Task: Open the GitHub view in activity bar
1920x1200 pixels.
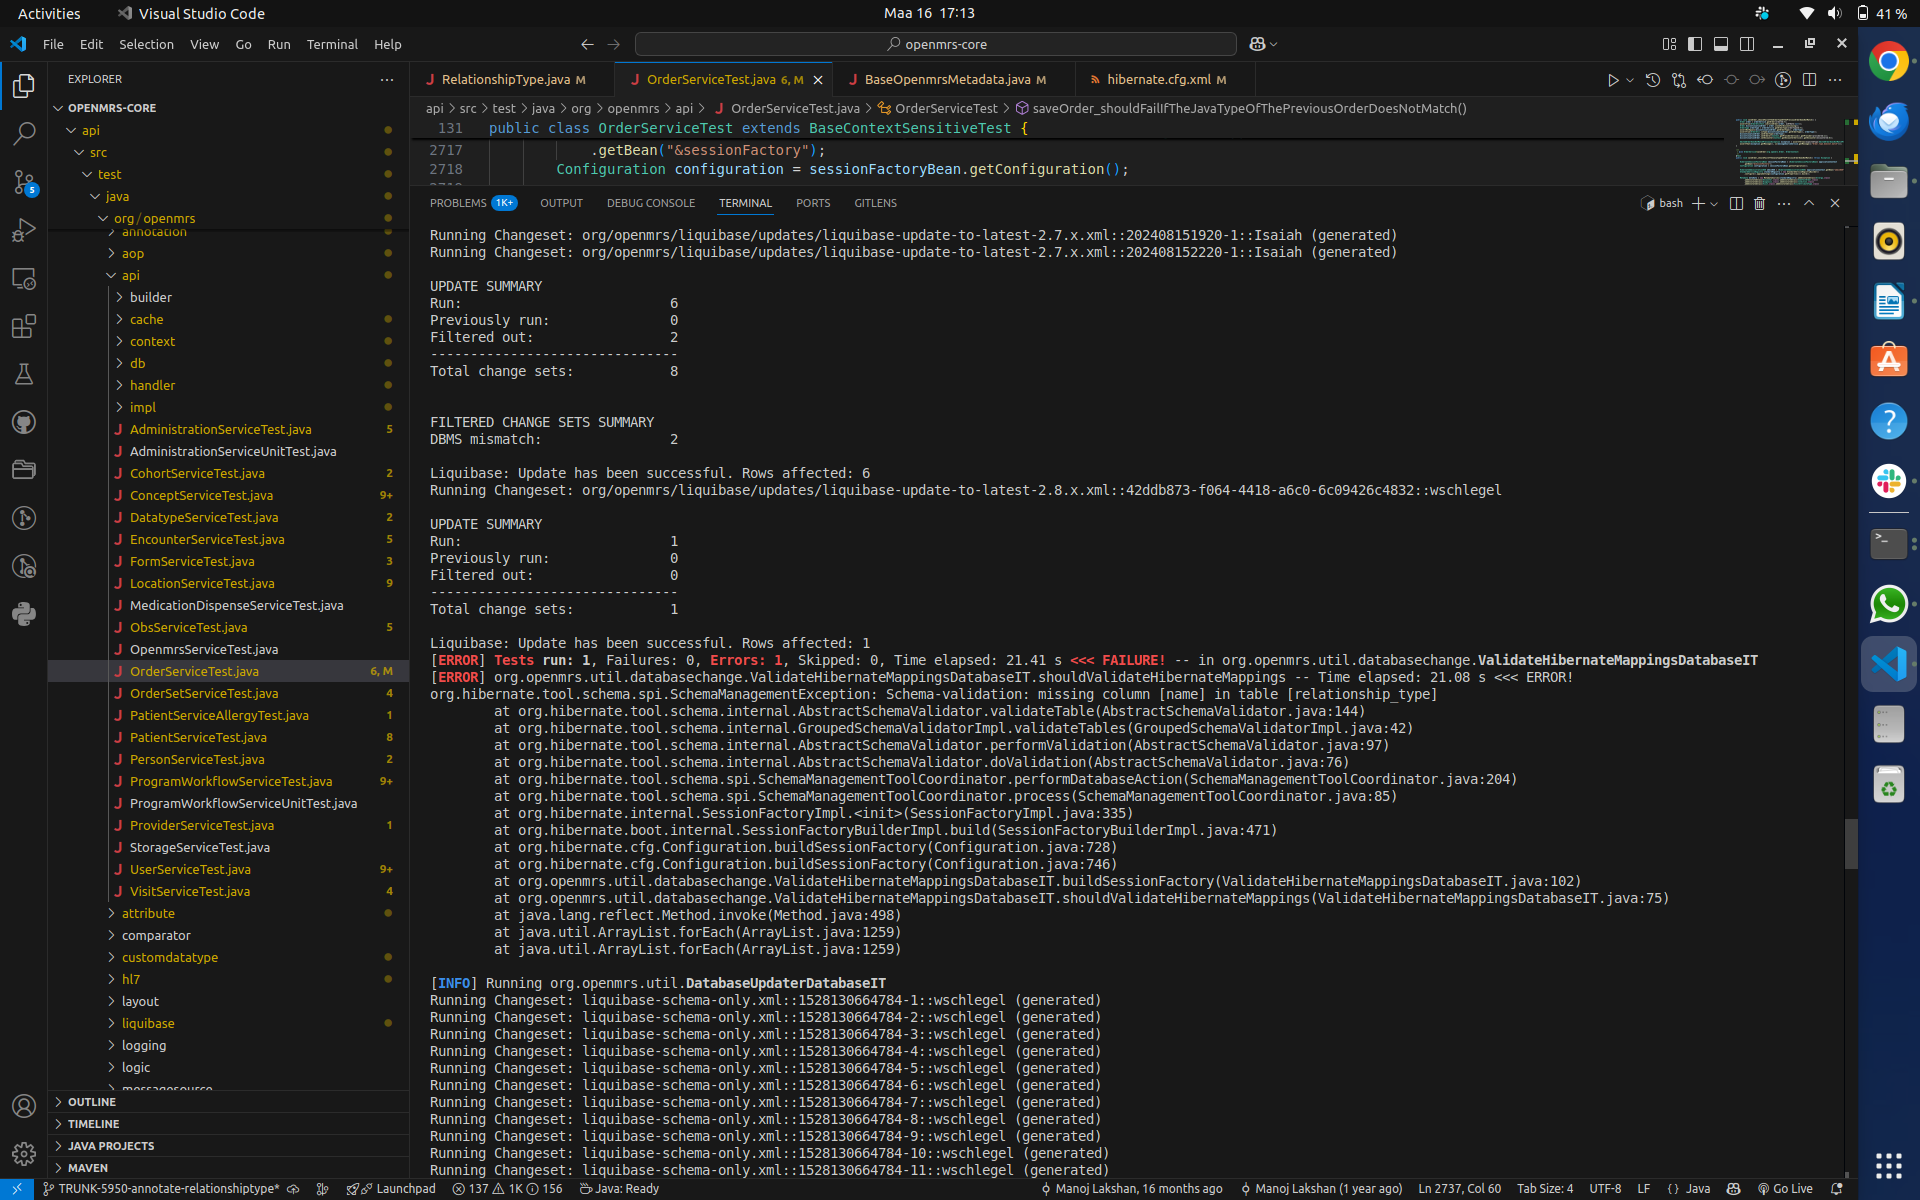Action: [24, 422]
